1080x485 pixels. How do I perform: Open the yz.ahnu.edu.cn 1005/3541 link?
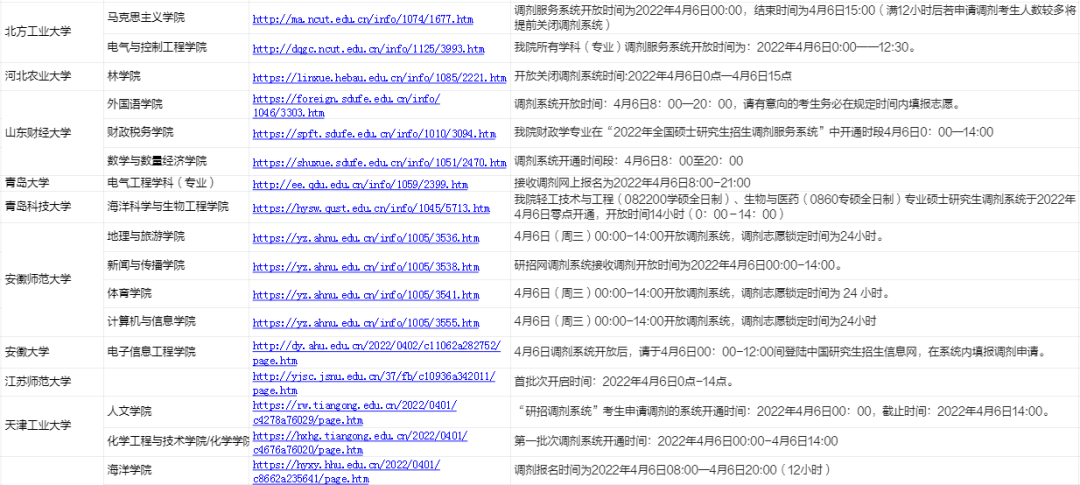(366, 295)
